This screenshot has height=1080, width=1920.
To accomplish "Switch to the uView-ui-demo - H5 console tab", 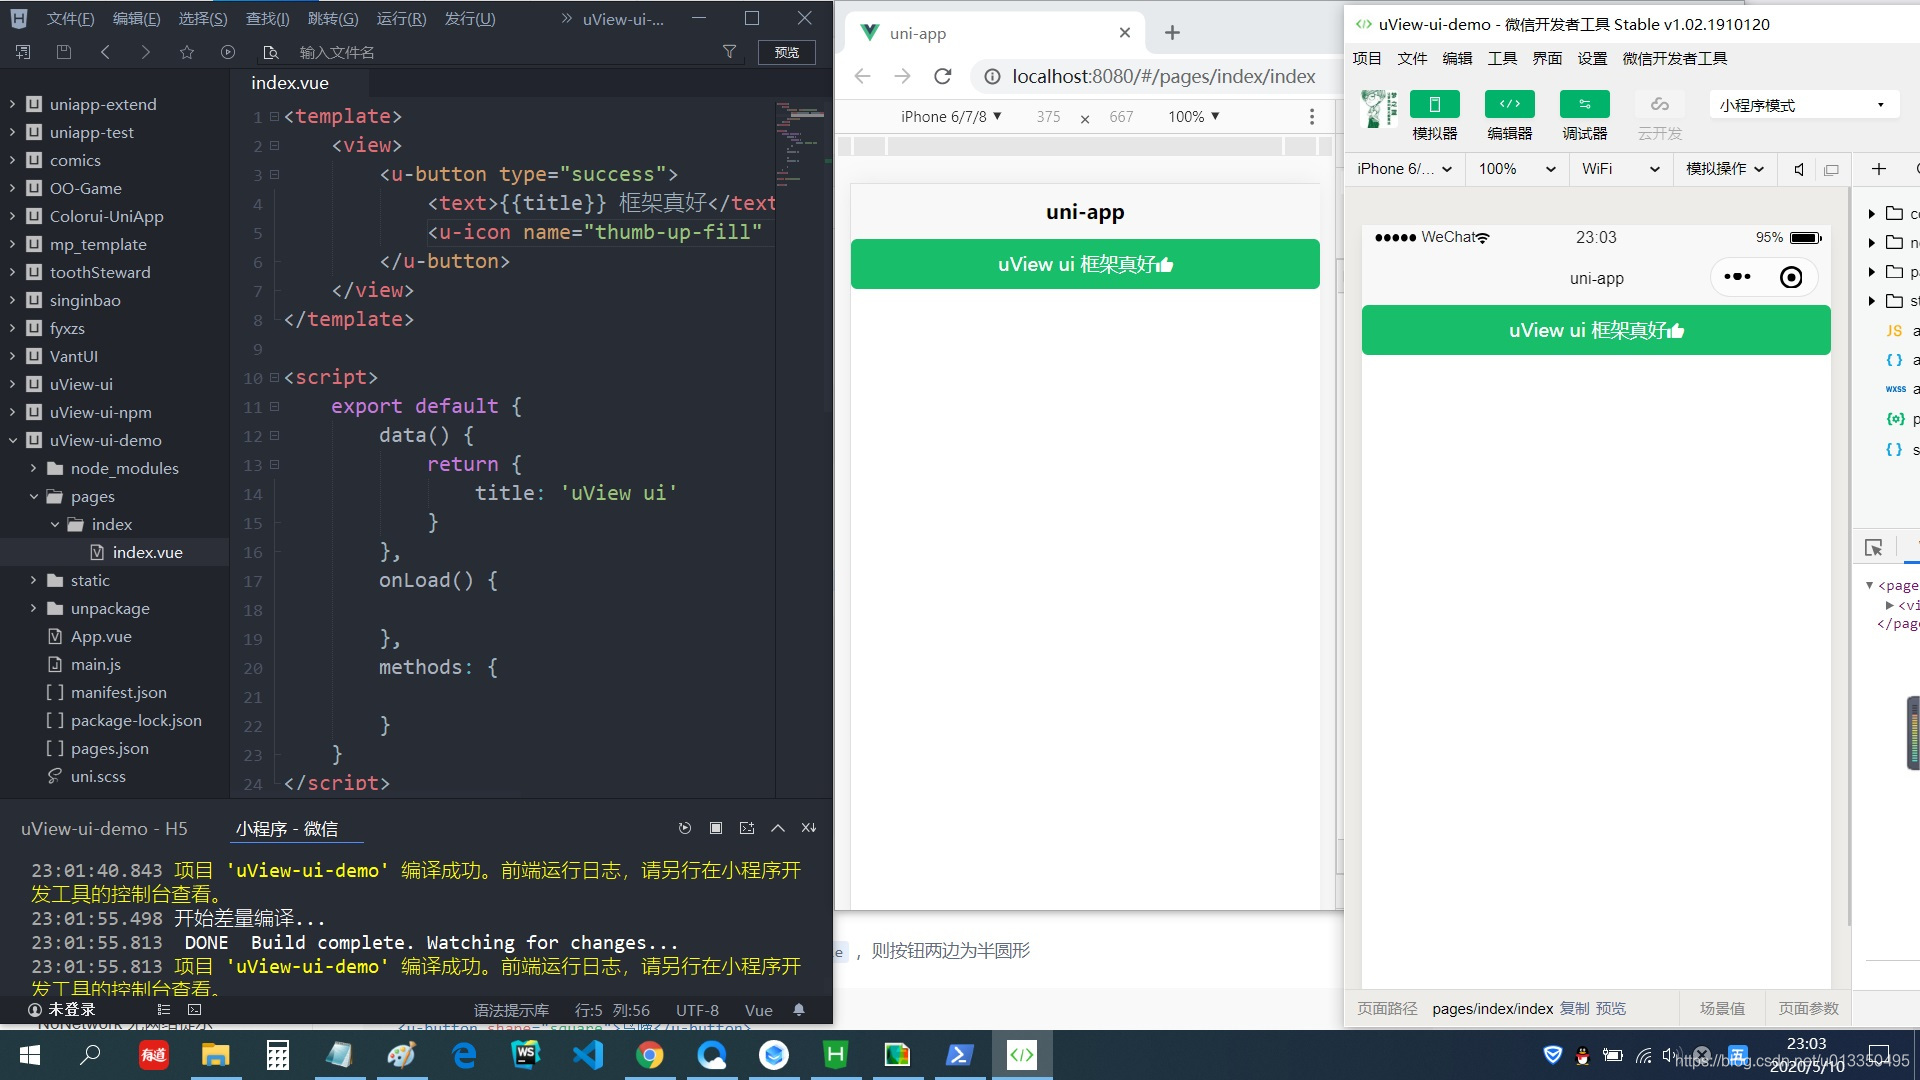I will pyautogui.click(x=104, y=828).
